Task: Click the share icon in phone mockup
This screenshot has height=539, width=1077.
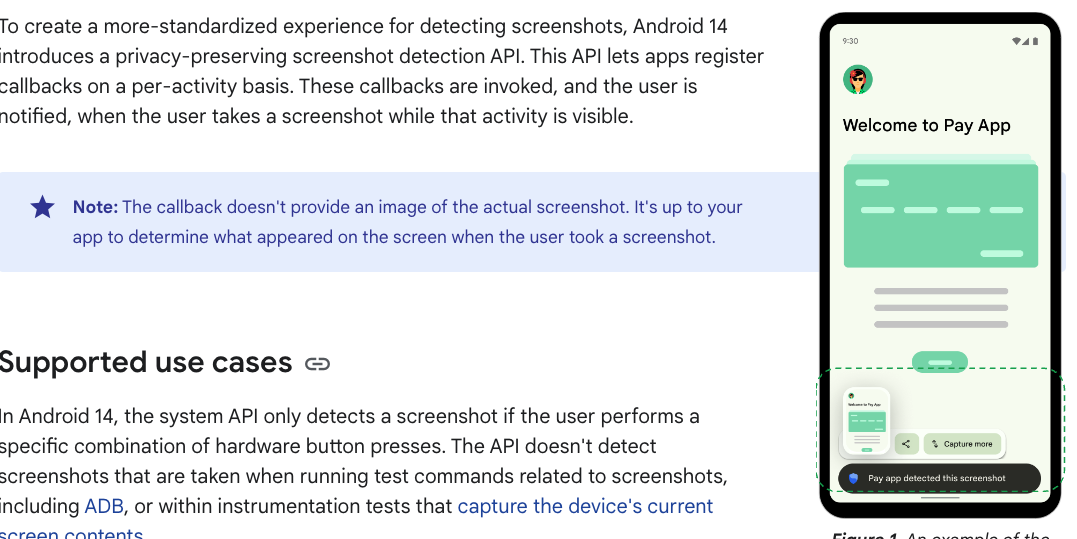Action: click(906, 444)
